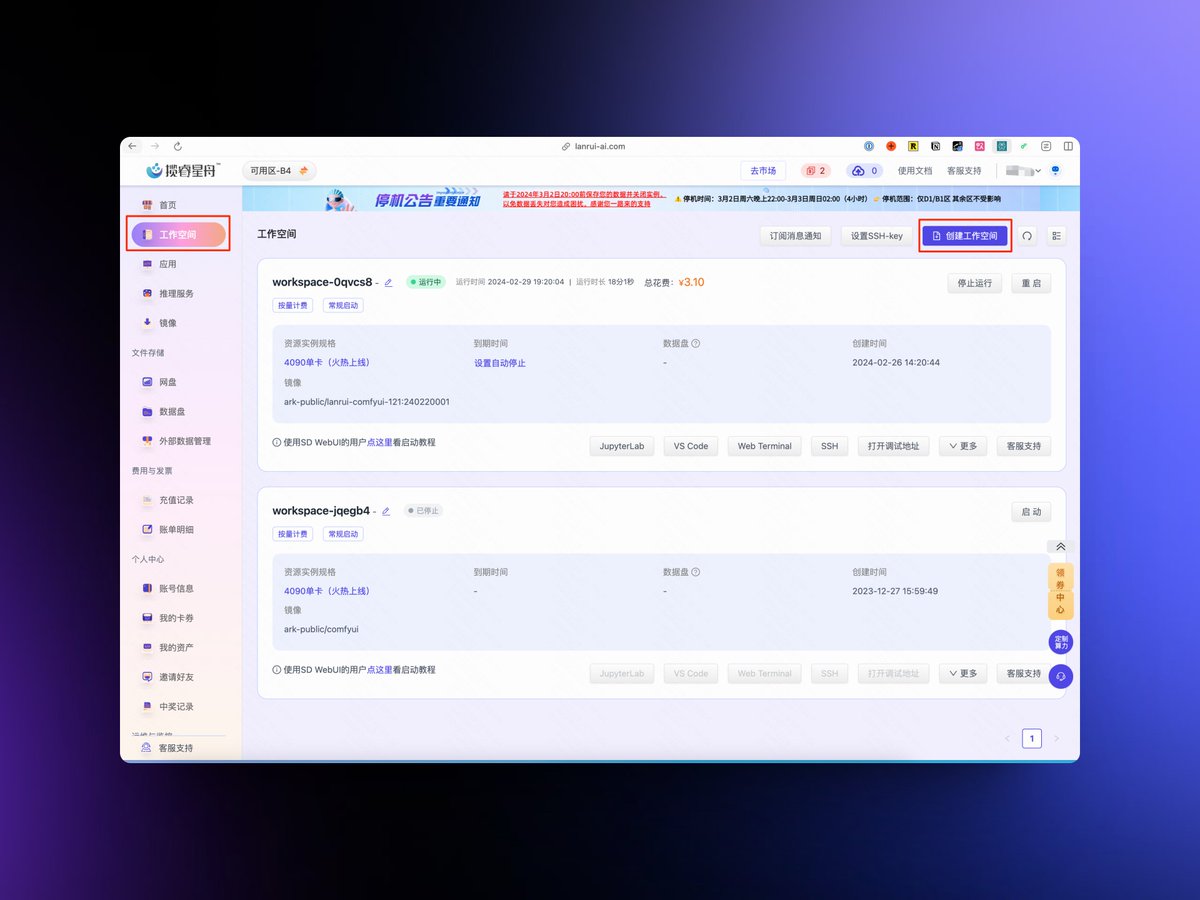The height and width of the screenshot is (900, 1200).
Task: Expand the 更多 dropdown for workspace-0qvcs8
Action: pyautogui.click(x=962, y=446)
